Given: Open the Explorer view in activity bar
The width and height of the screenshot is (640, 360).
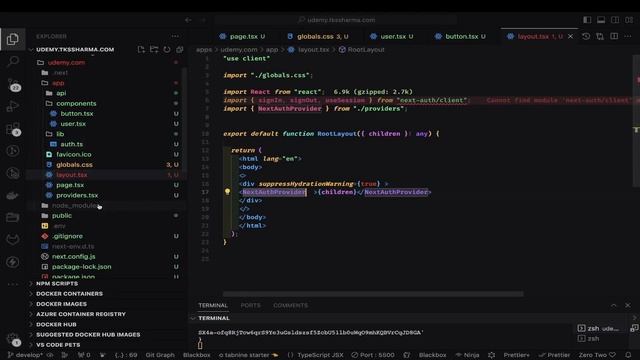Looking at the screenshot, I should tap(13, 39).
